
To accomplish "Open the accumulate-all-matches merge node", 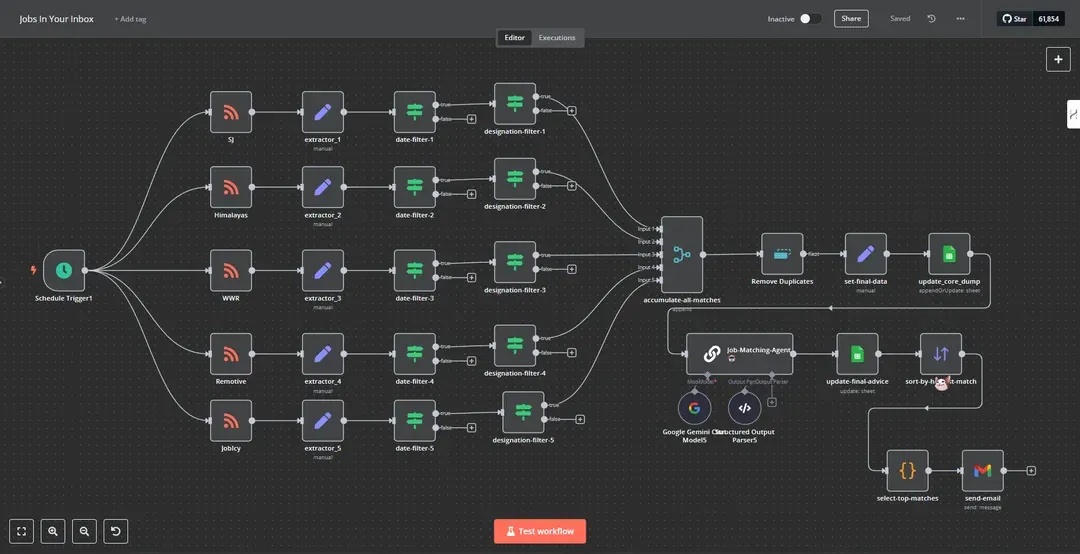I will [681, 255].
